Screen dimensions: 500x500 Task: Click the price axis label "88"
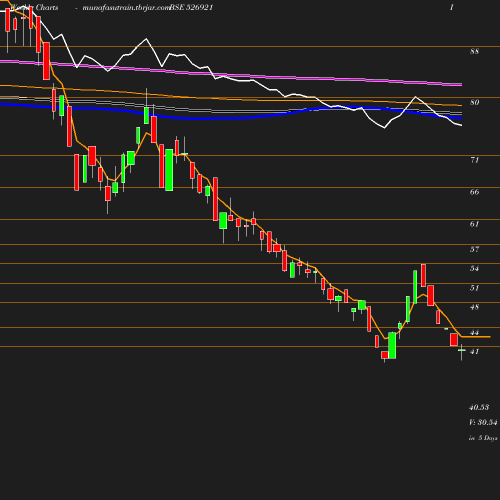[x=474, y=51]
